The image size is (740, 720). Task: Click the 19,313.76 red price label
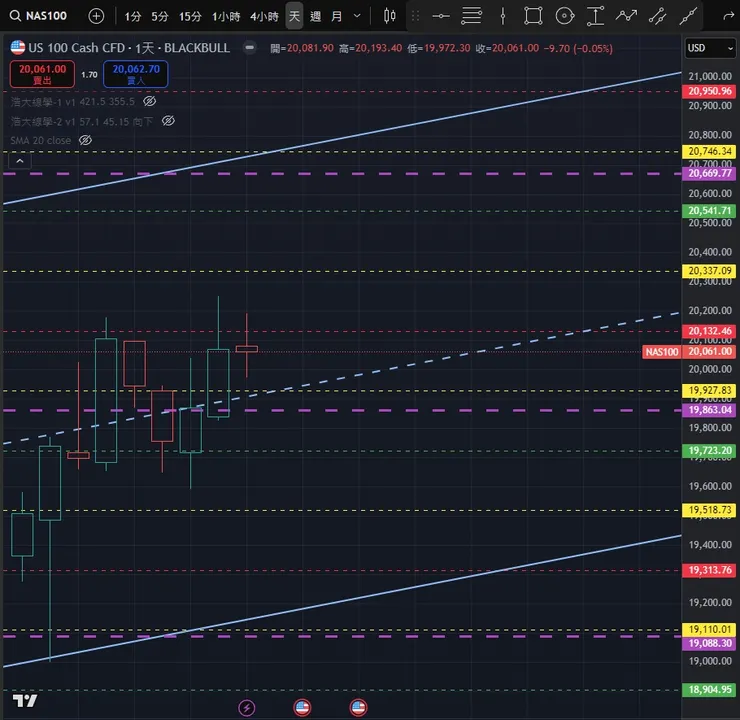pyautogui.click(x=709, y=570)
